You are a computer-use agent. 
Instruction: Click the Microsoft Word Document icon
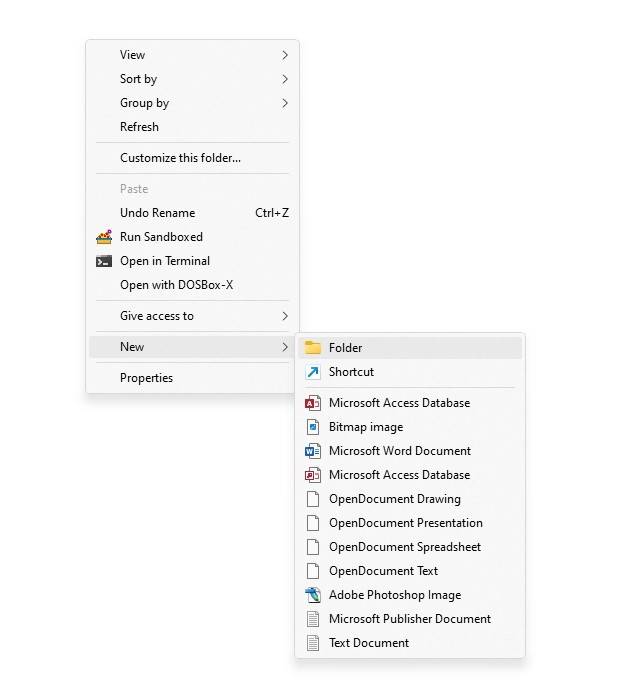tap(313, 451)
